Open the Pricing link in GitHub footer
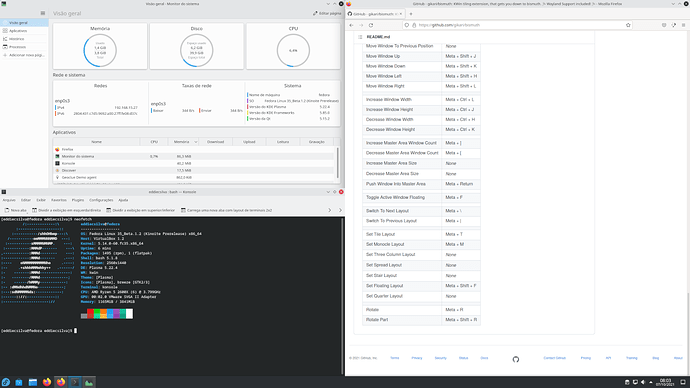The height and width of the screenshot is (388, 690). pyautogui.click(x=586, y=358)
